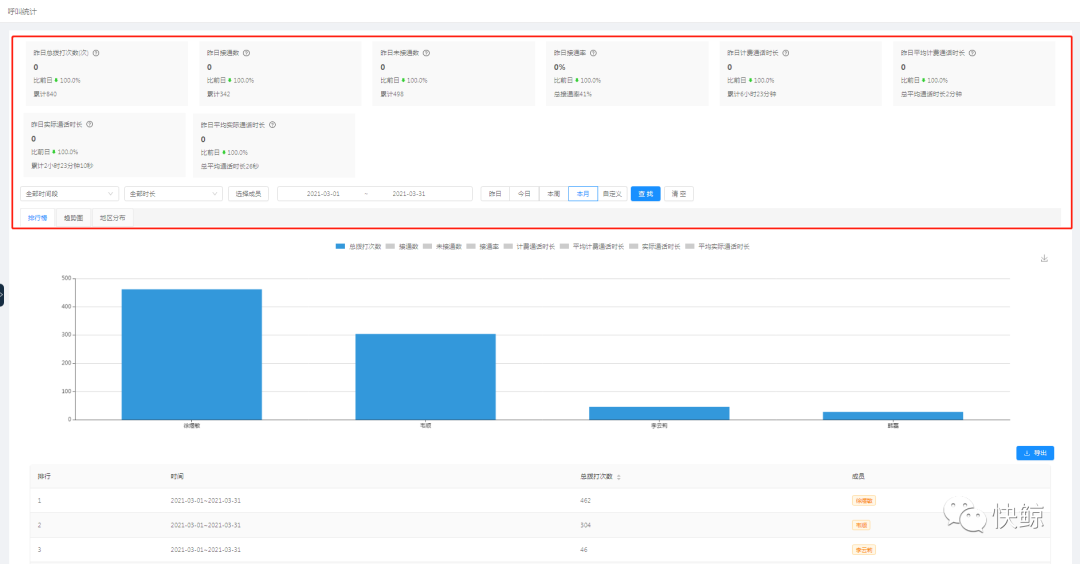
Task: Sort table by 总拨打次数 column arrows
Action: [x=617, y=477]
